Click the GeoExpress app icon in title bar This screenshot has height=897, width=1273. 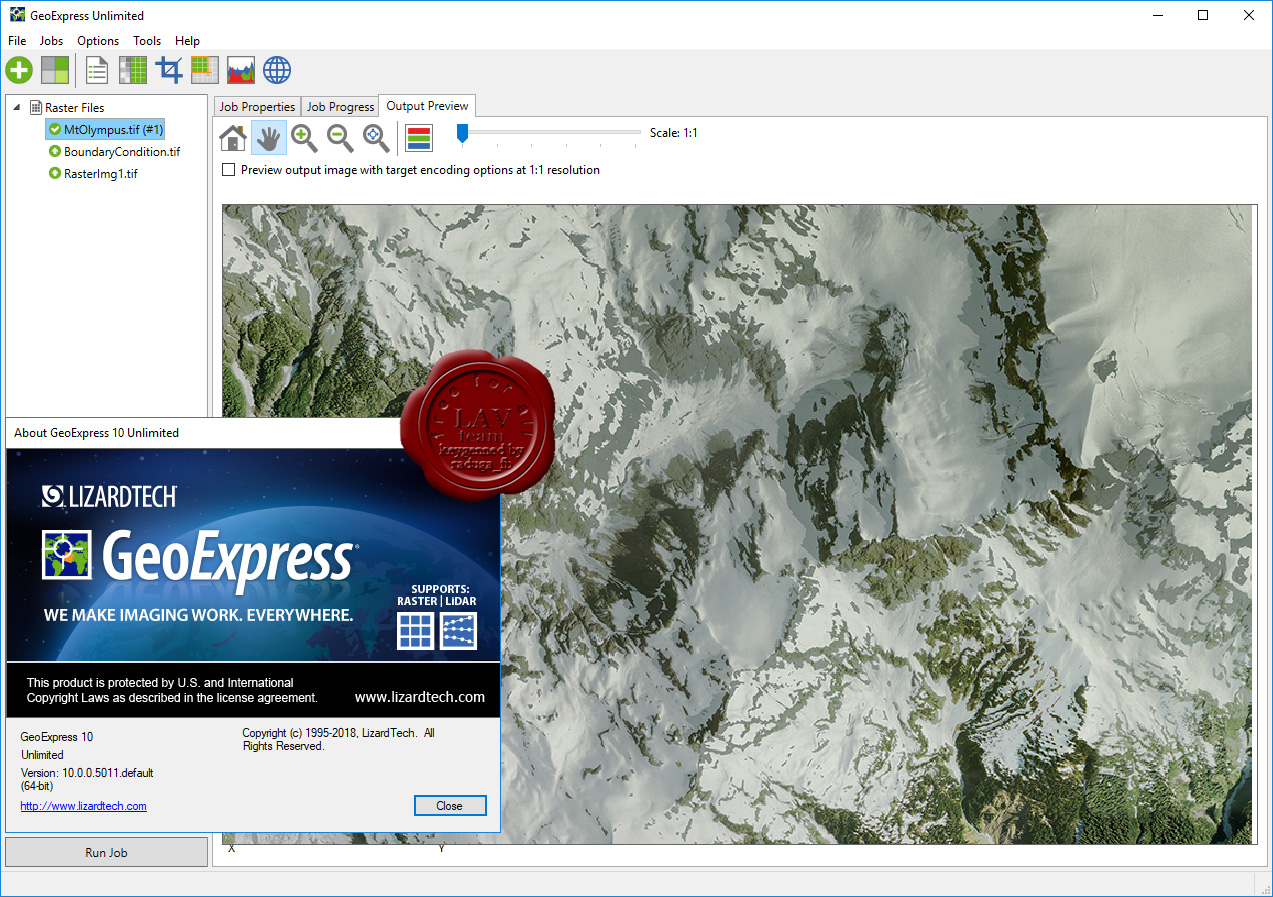17,15
